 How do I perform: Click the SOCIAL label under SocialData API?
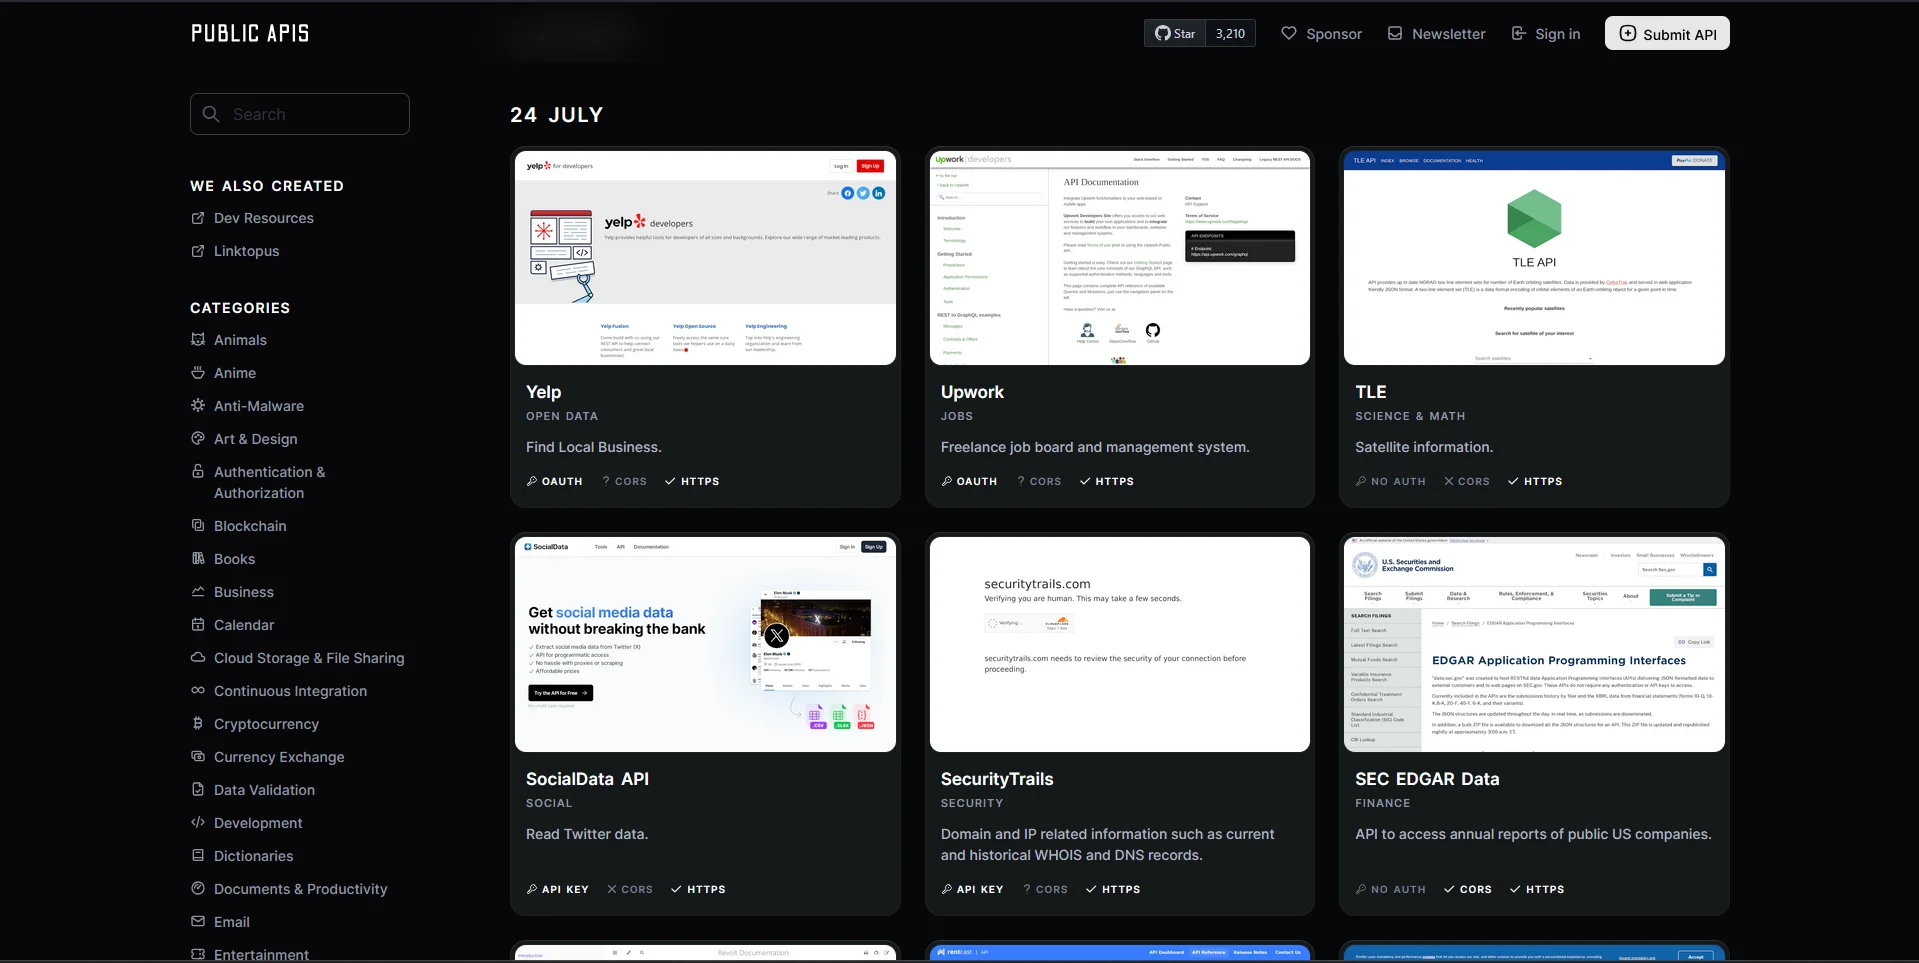click(x=549, y=803)
